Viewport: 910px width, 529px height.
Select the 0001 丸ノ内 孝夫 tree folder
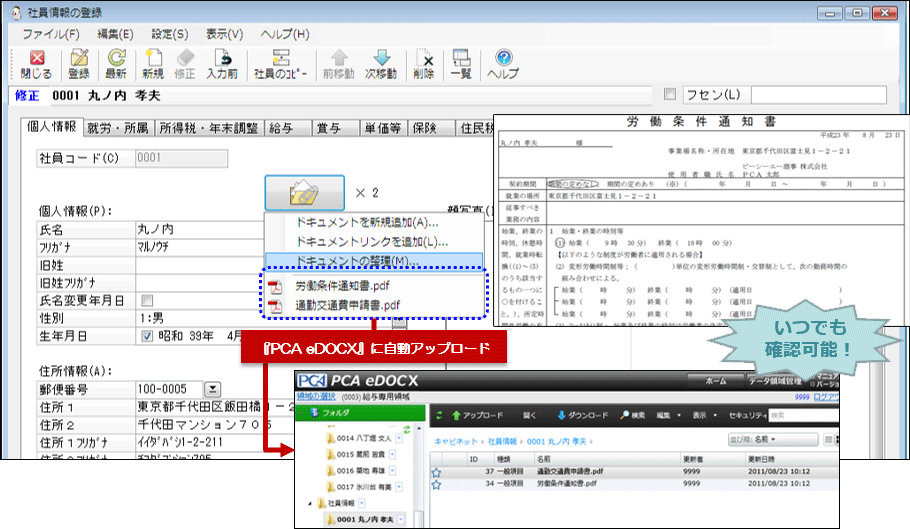click(x=365, y=519)
